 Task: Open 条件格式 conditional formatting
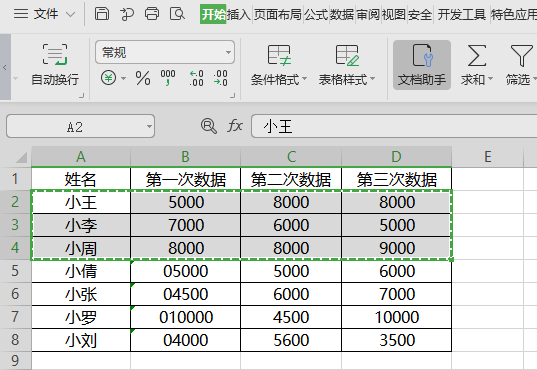pyautogui.click(x=279, y=64)
